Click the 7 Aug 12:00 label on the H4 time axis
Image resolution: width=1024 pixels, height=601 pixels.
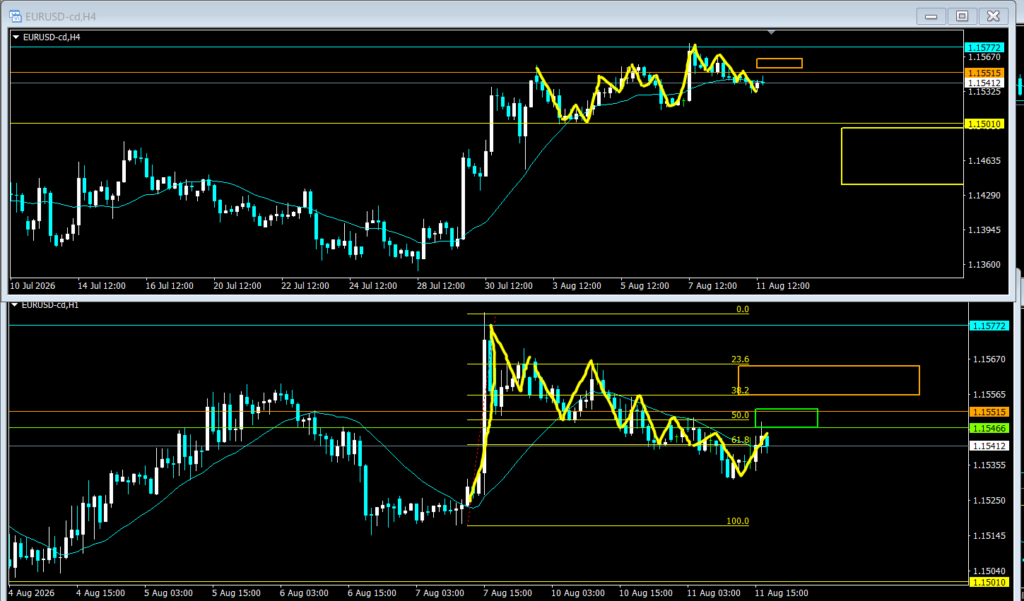pyautogui.click(x=711, y=286)
